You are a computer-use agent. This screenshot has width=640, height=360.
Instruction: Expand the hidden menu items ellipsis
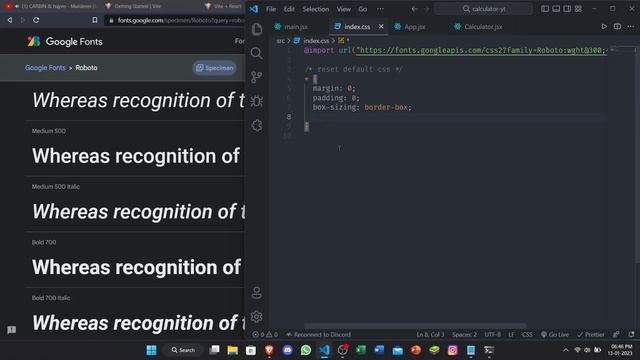[380, 9]
